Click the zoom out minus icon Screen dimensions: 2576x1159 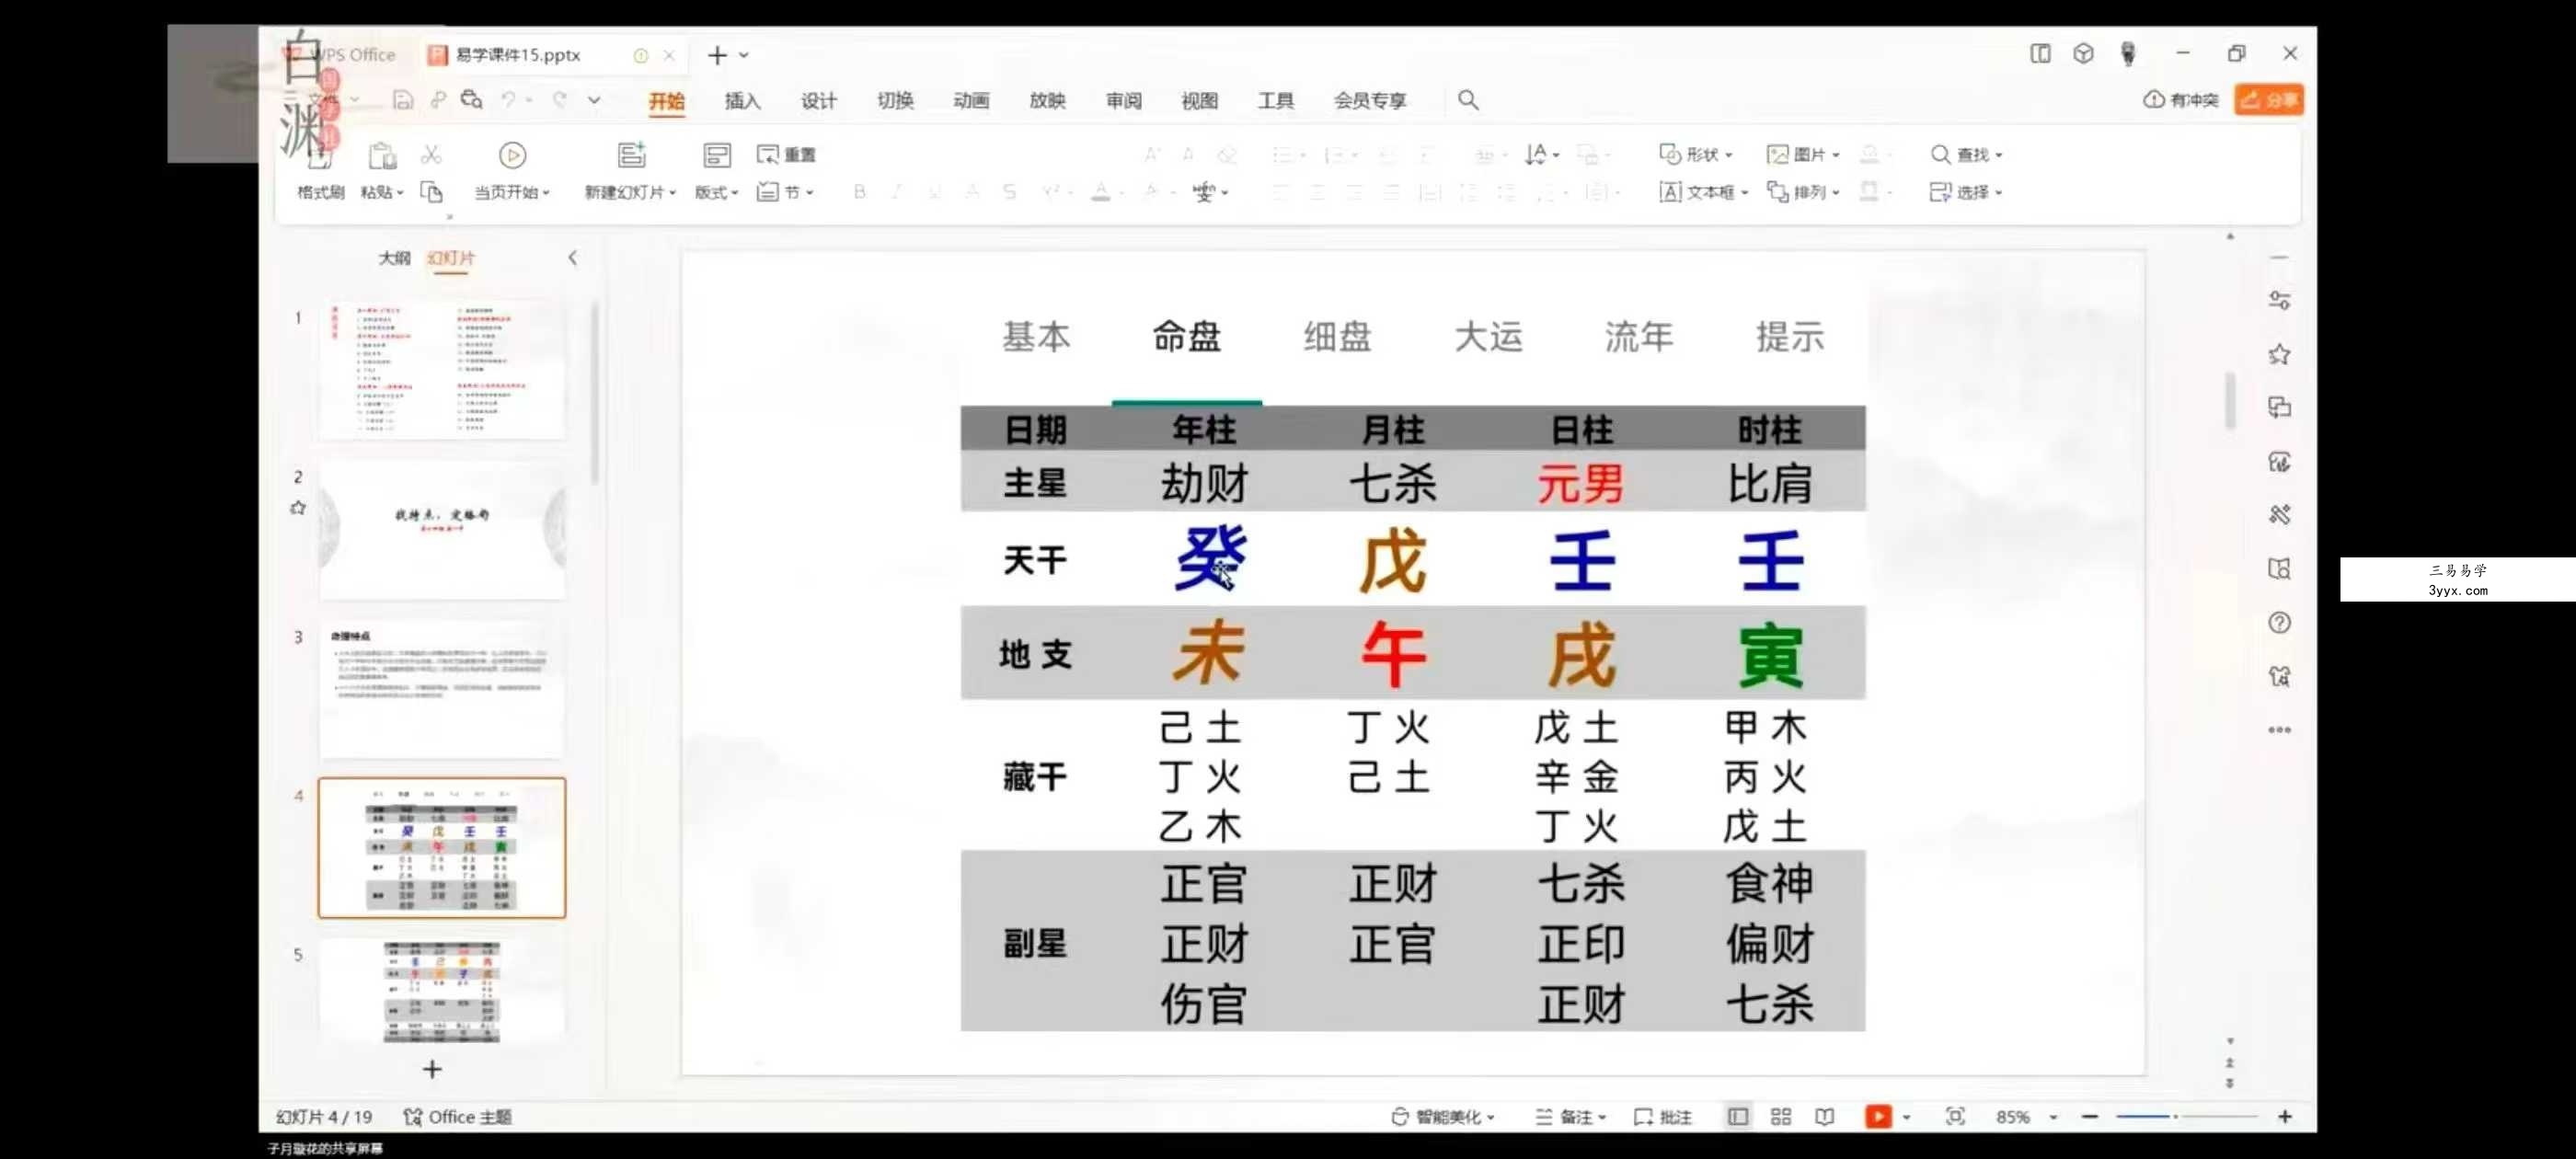[x=2090, y=1116]
